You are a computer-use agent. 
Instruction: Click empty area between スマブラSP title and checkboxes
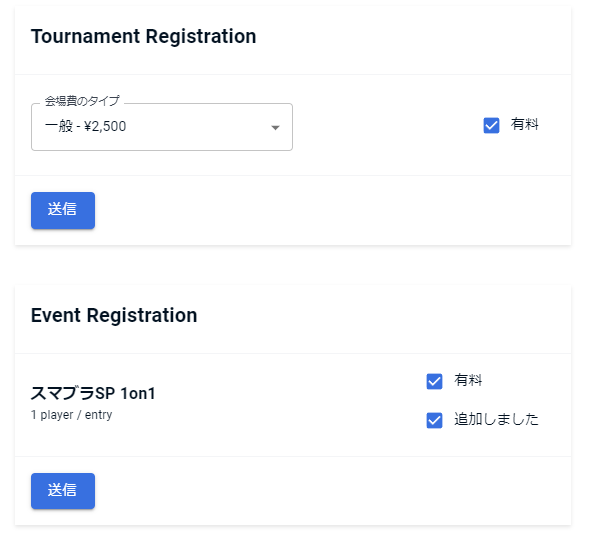coord(290,402)
